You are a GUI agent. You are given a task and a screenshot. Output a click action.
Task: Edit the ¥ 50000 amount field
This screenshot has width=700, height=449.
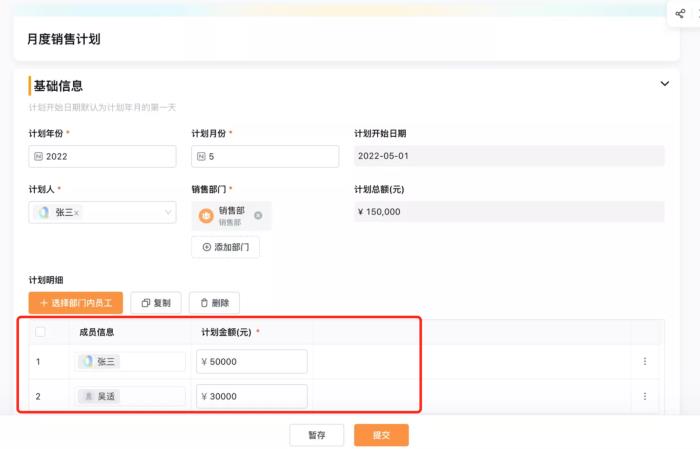pos(252,362)
